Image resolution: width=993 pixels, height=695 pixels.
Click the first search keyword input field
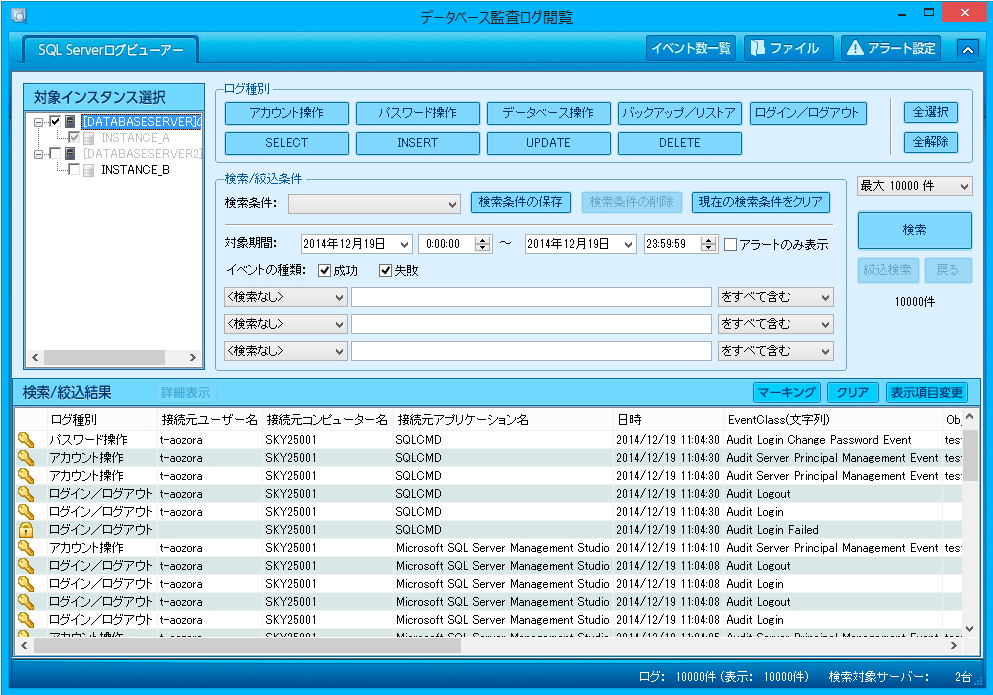[531, 297]
